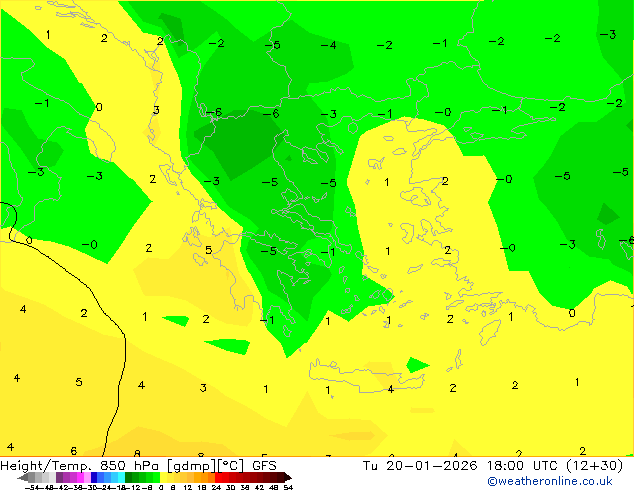Viewport: 634px width, 490px height.
Task: Click the dark blue swatch in temperature legend
Action: (94, 477)
